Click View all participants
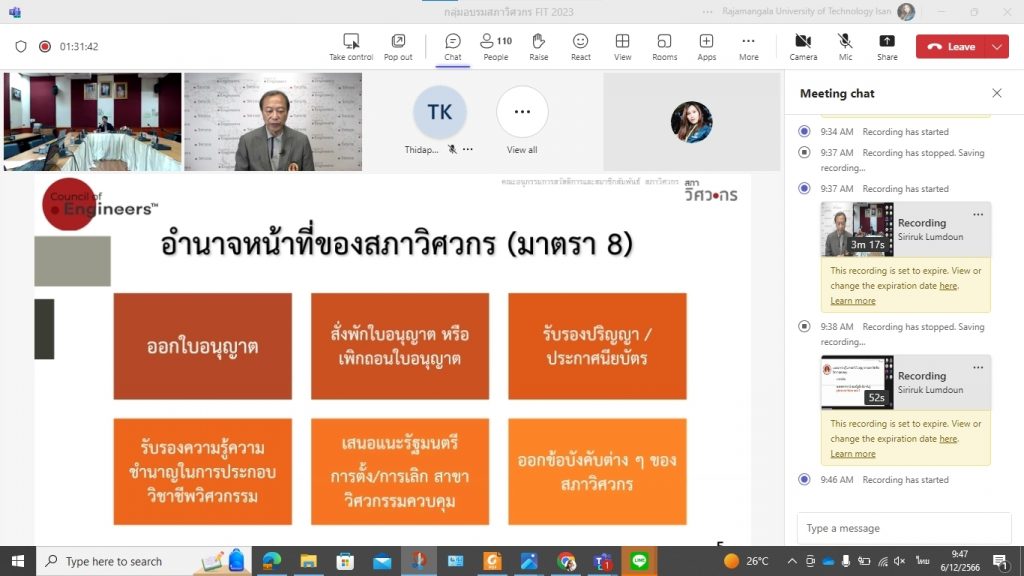 [x=522, y=118]
